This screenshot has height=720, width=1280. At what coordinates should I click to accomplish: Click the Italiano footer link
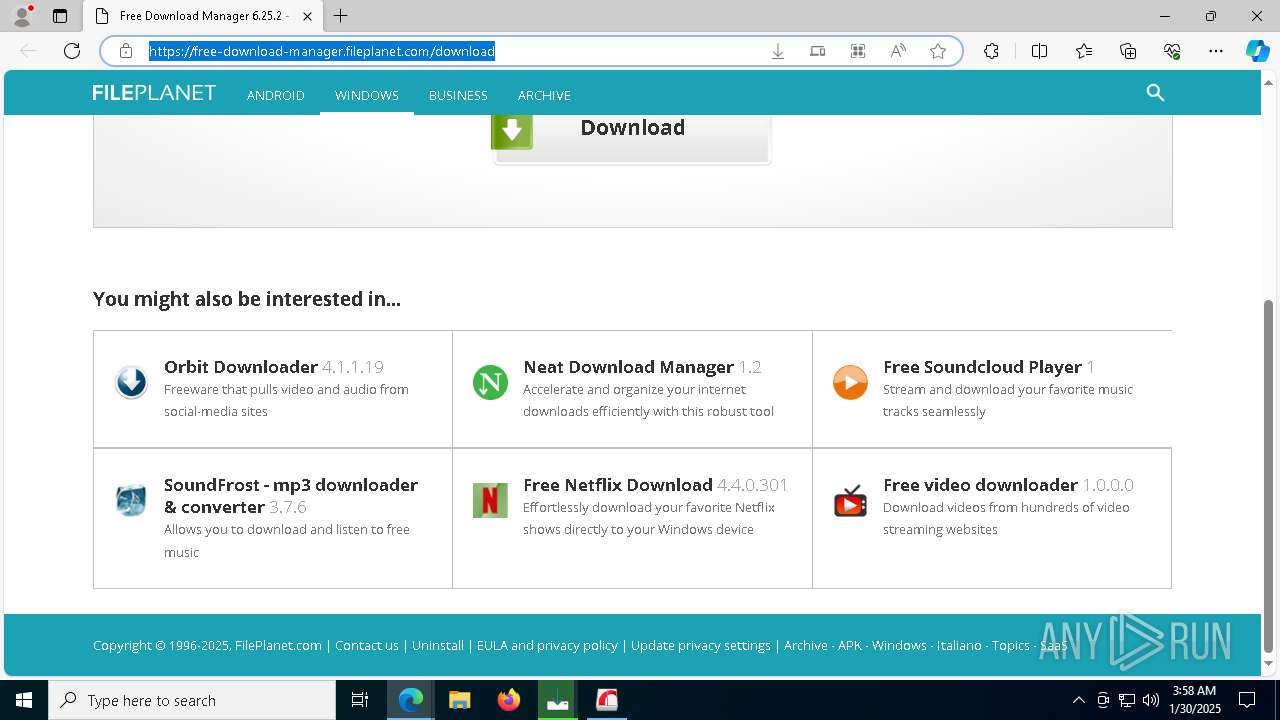click(959, 646)
